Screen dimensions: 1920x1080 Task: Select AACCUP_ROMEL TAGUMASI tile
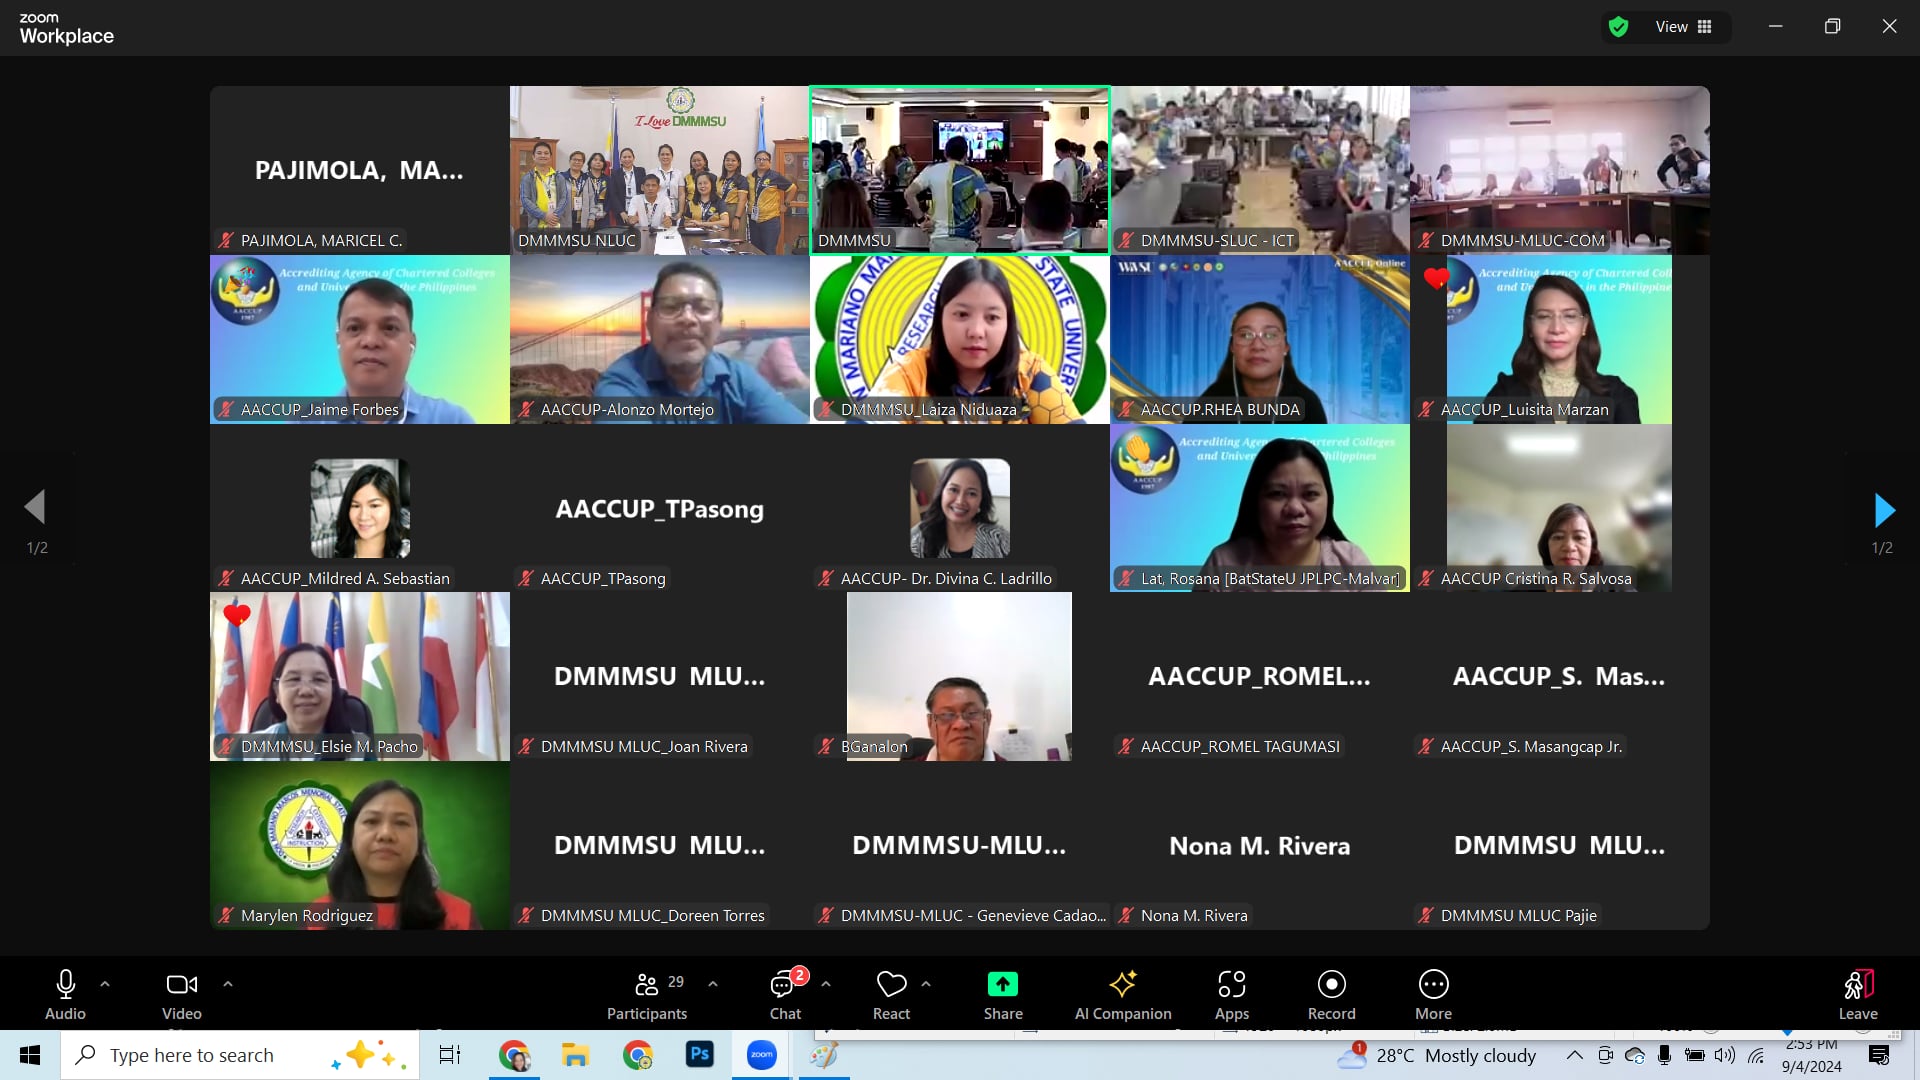click(1260, 676)
